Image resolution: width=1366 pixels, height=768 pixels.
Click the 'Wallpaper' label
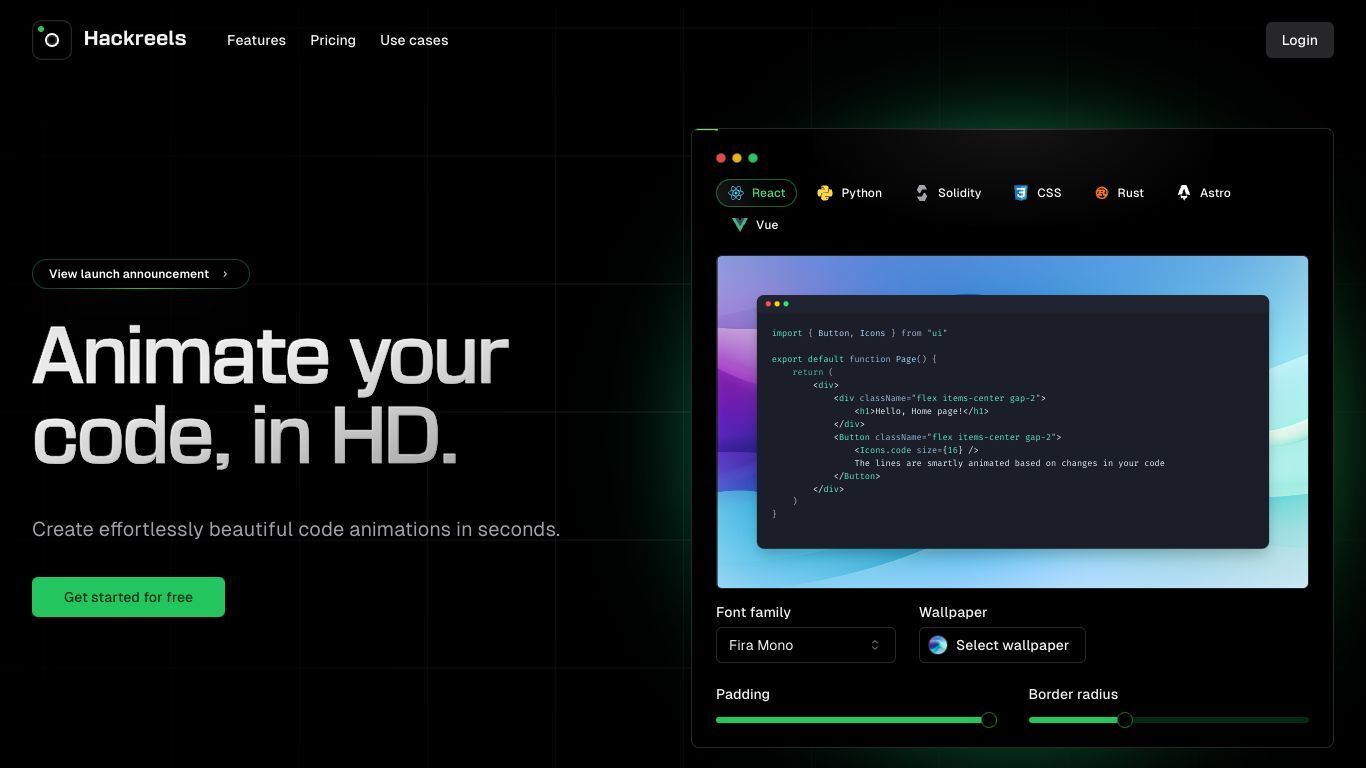coord(953,612)
